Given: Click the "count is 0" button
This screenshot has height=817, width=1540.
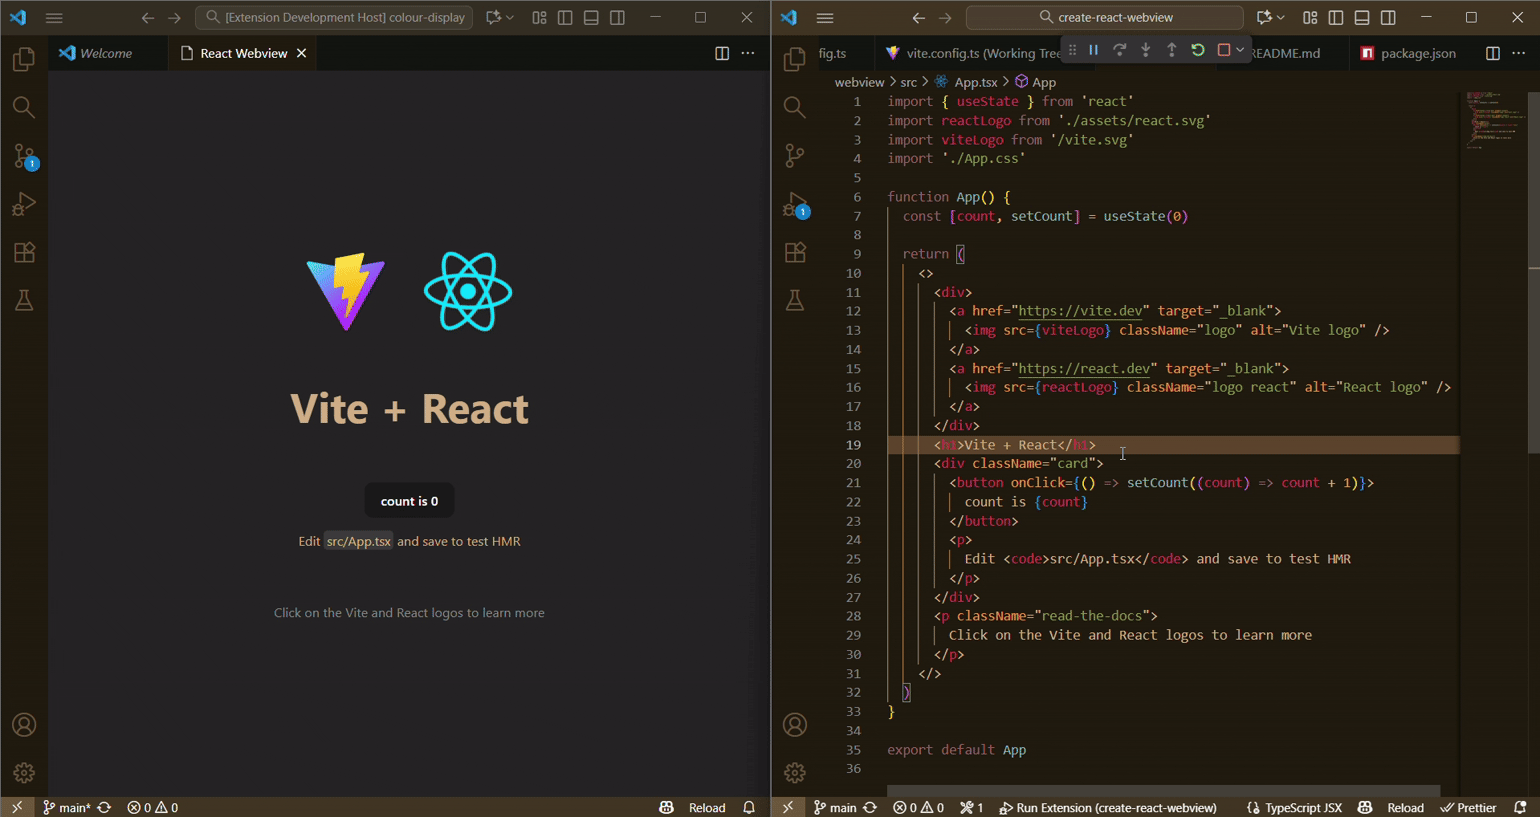Looking at the screenshot, I should click(x=409, y=501).
